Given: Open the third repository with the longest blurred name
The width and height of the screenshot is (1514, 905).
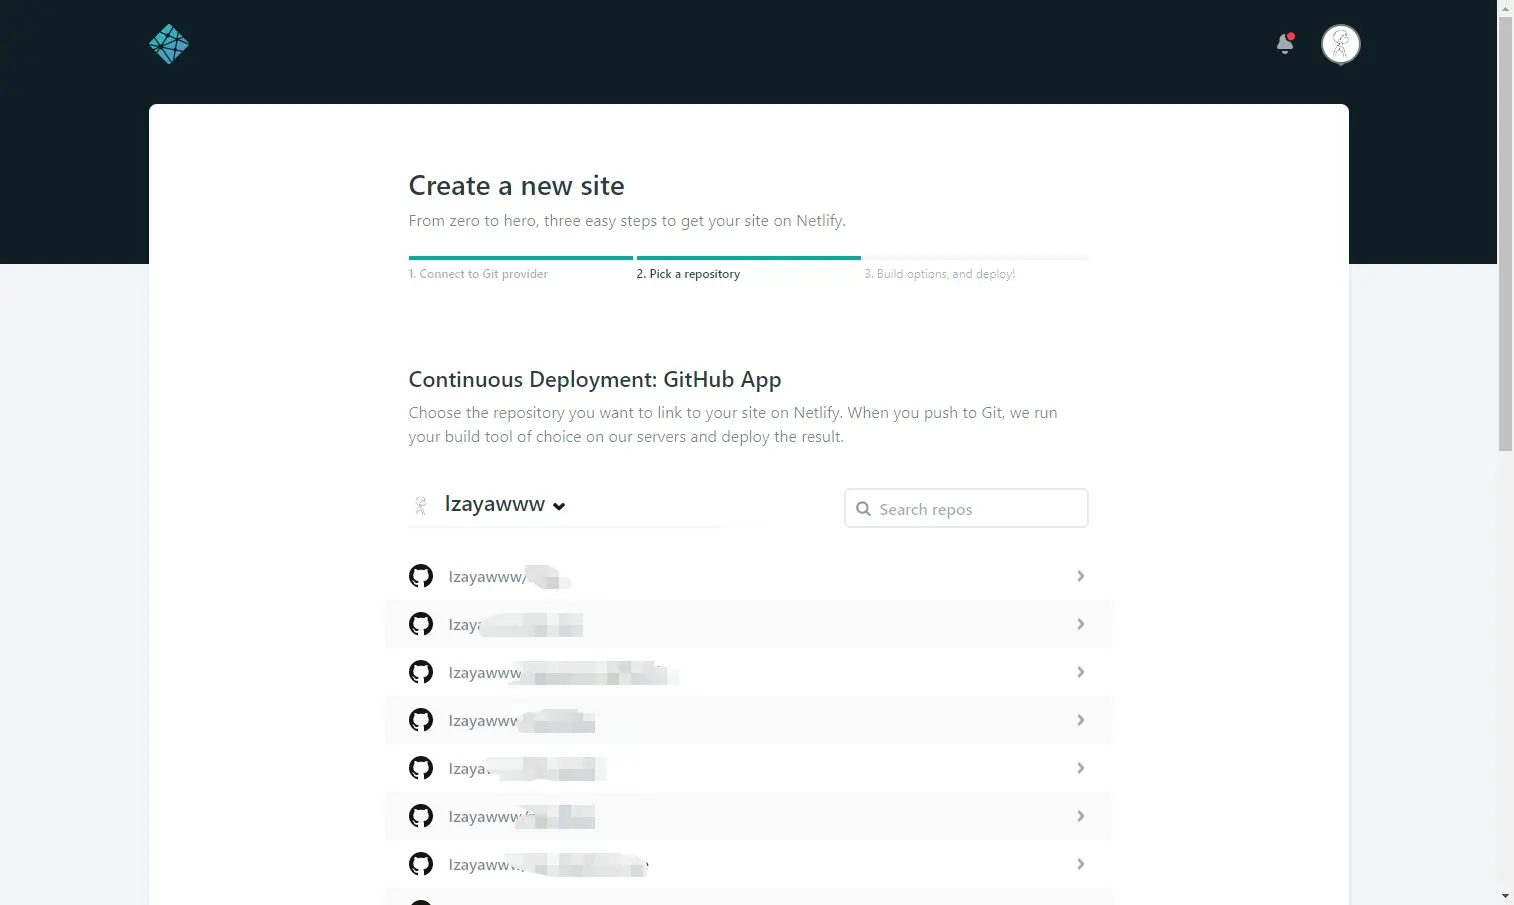Looking at the screenshot, I should (563, 673).
